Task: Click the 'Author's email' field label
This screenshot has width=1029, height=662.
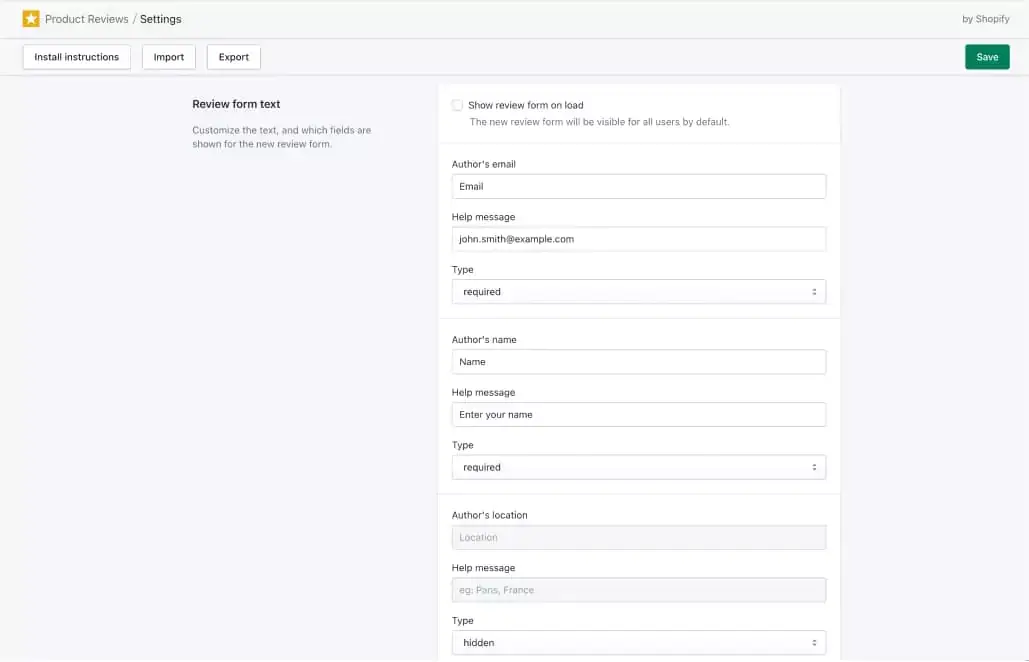Action: (484, 164)
